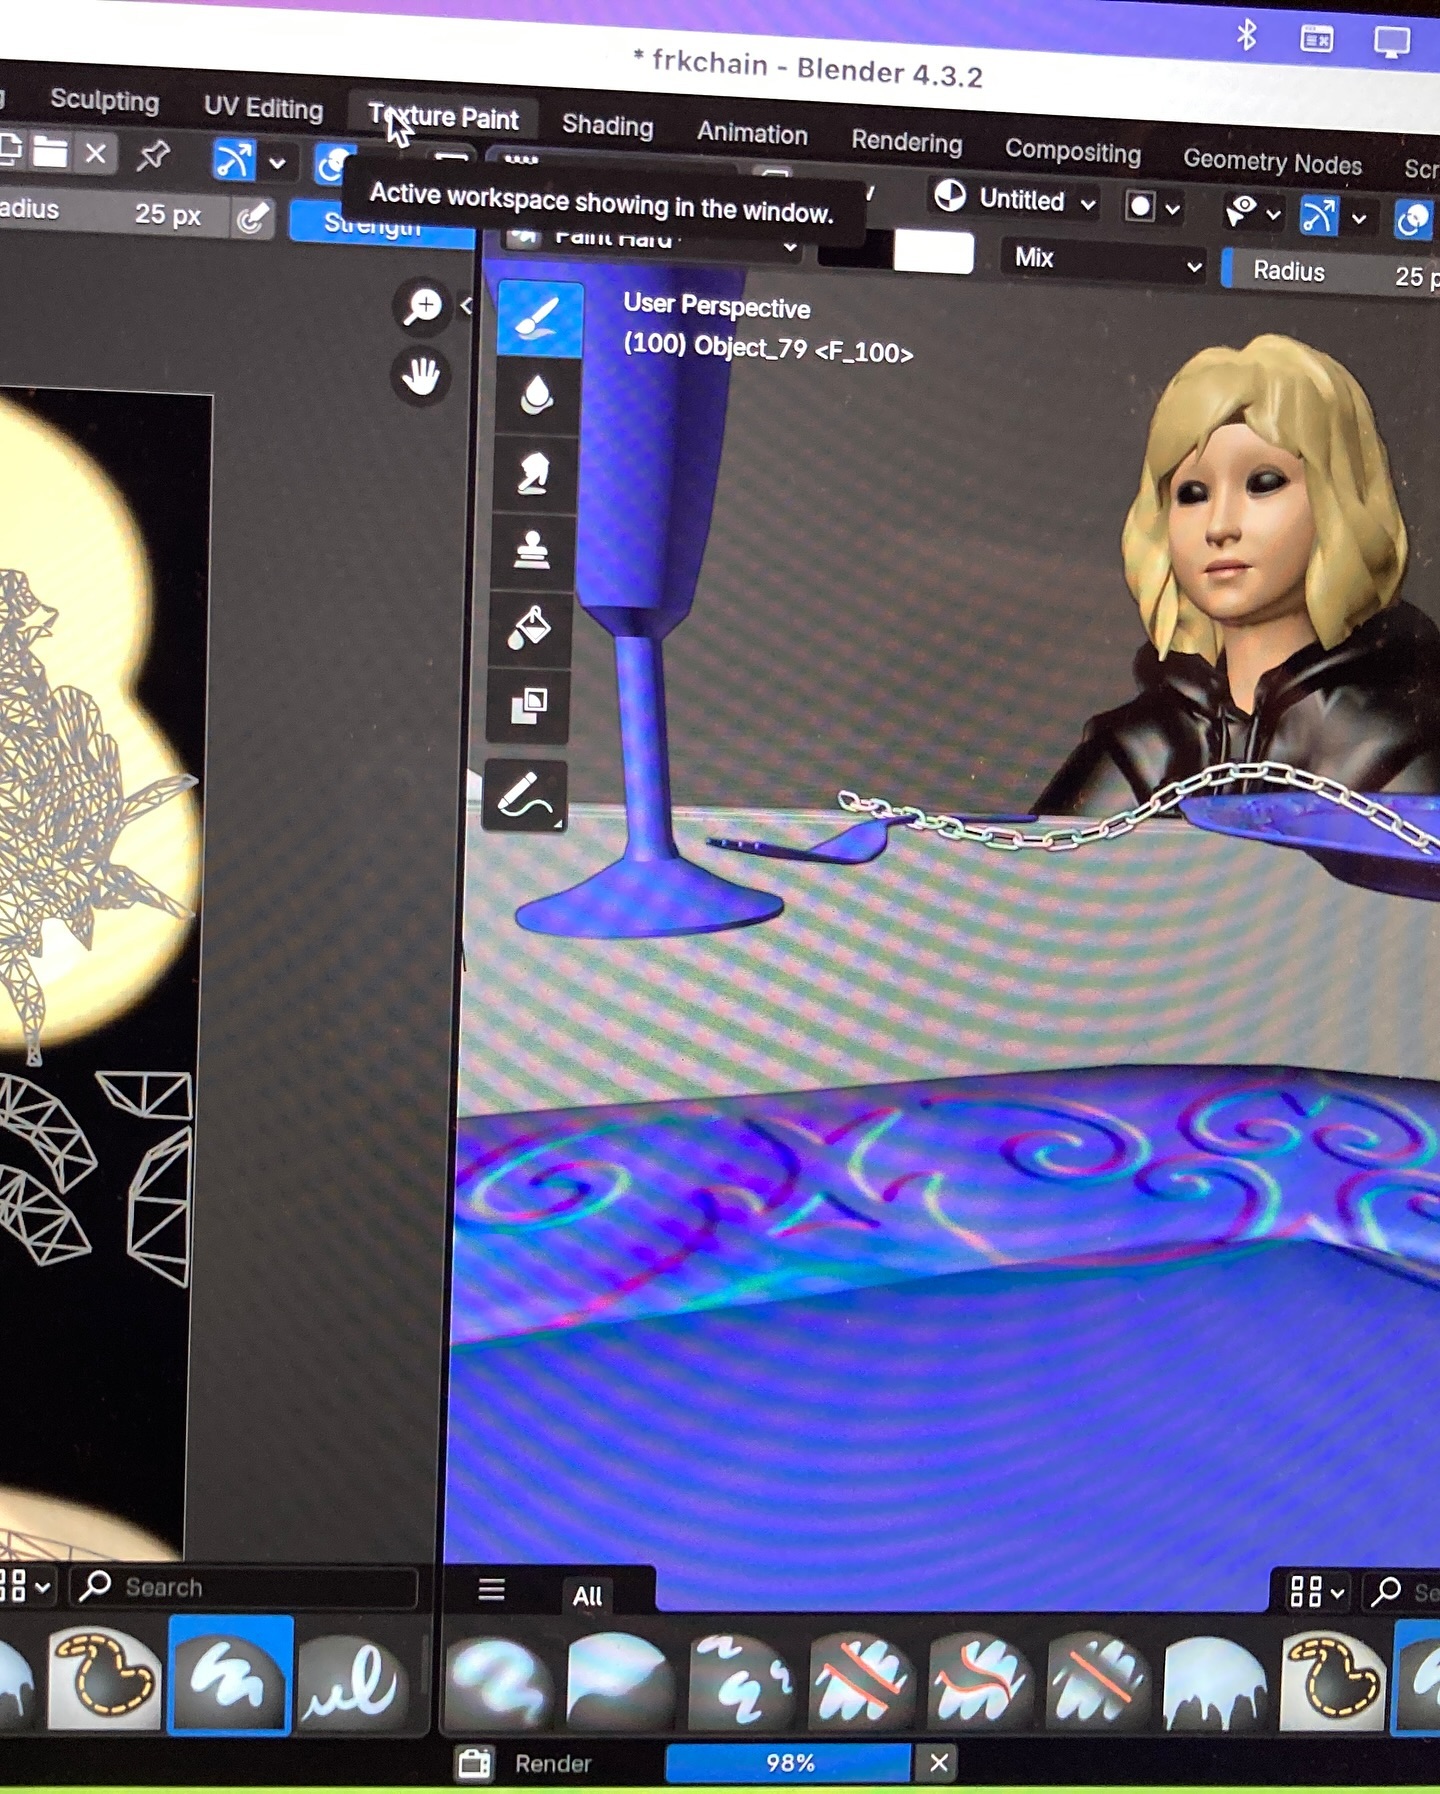The width and height of the screenshot is (1440, 1794).
Task: Select the Fill bucket tool in the toolbar
Action: pos(530,629)
